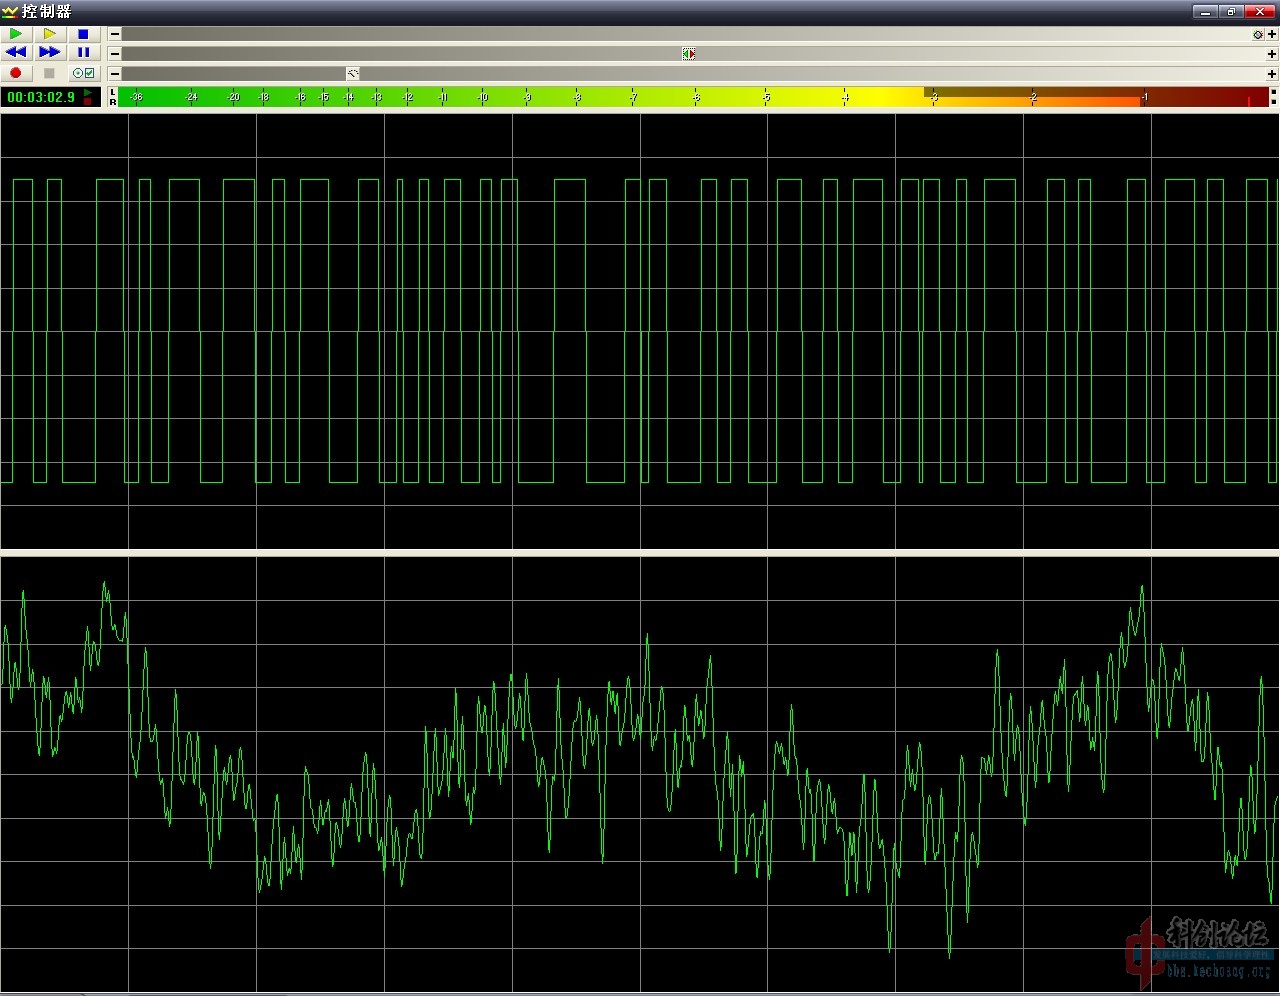Click the L R channel label on level meter
The image size is (1280, 996).
tap(113, 97)
